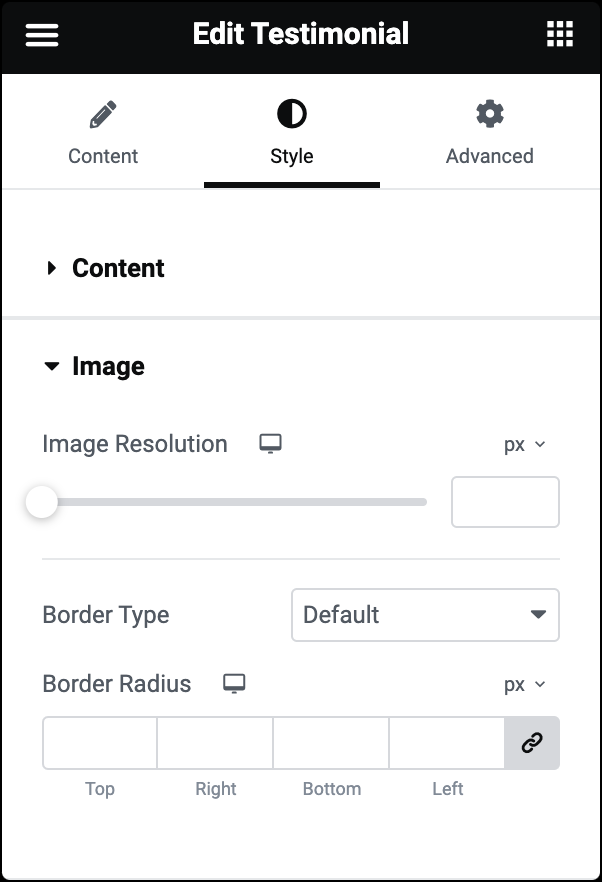Open the Border Type dropdown

click(x=425, y=615)
